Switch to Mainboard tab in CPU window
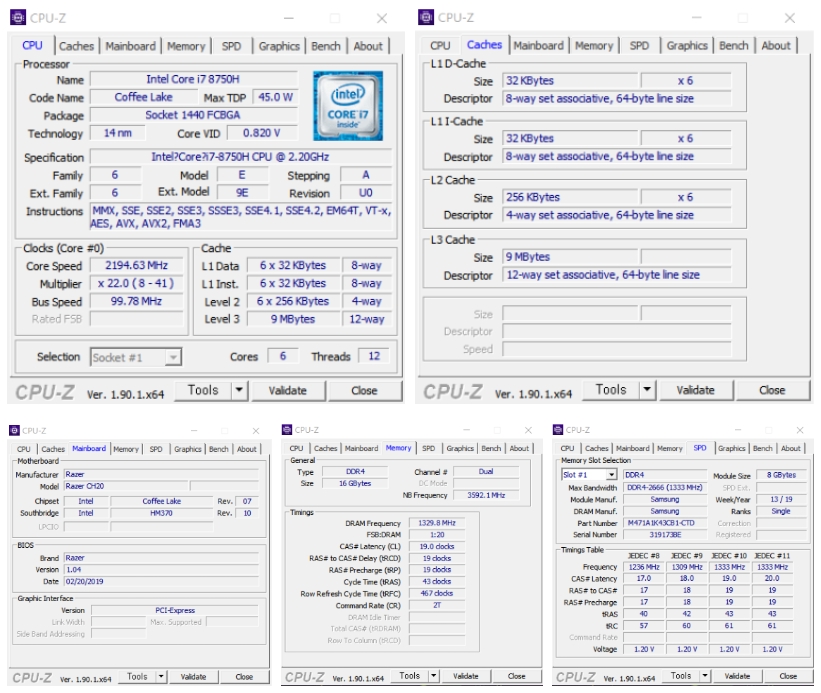Screen dimensions: 821x693 130,46
